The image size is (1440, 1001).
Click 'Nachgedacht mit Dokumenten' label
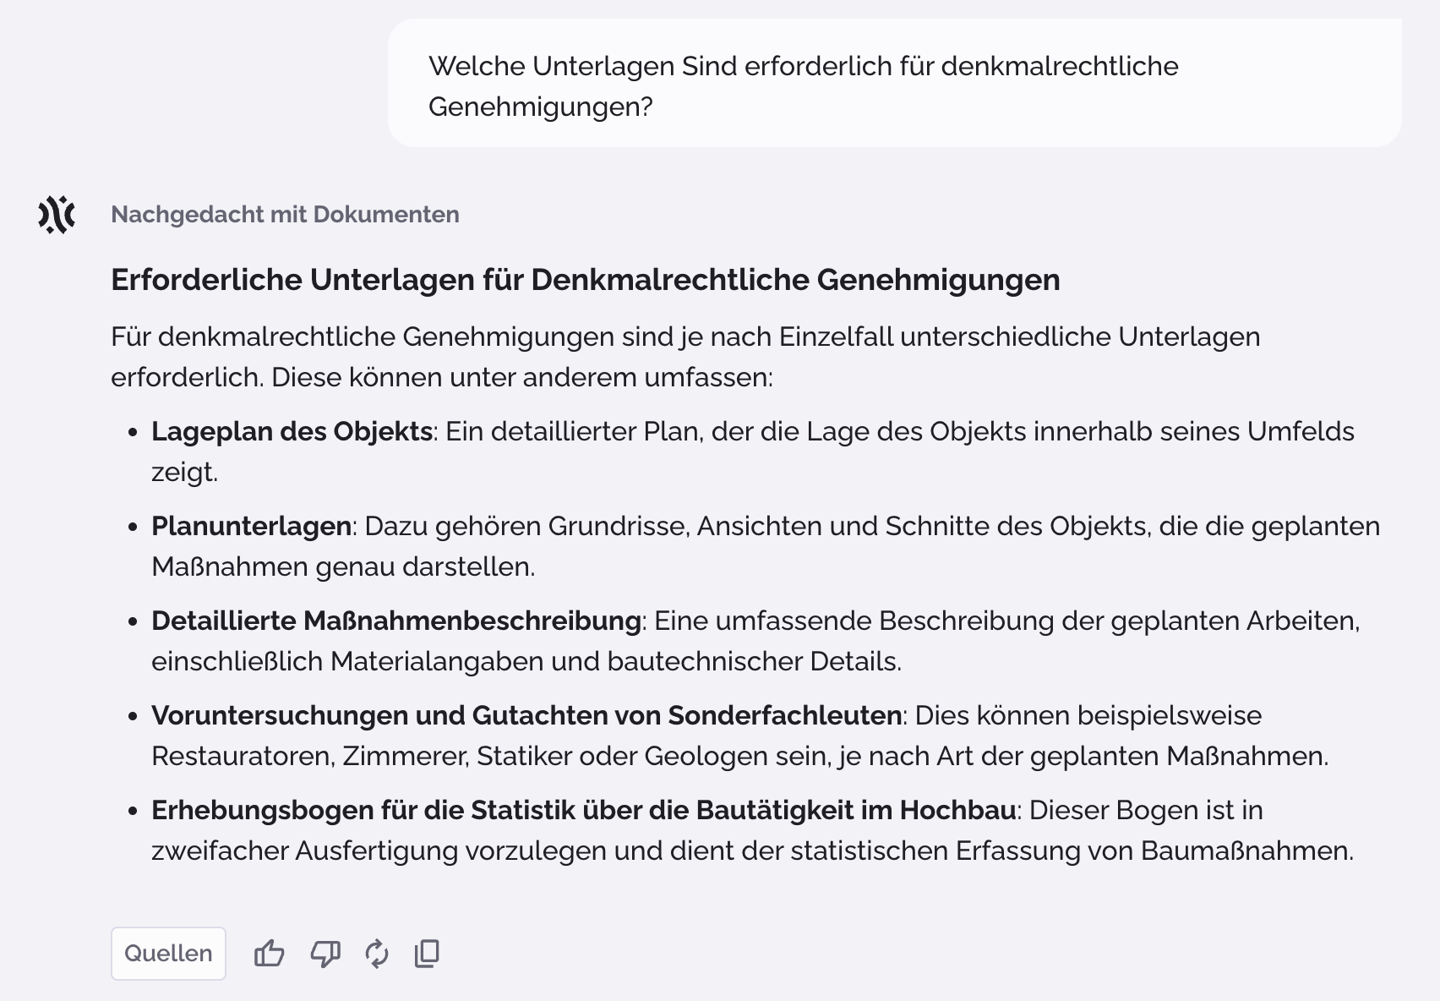[285, 213]
